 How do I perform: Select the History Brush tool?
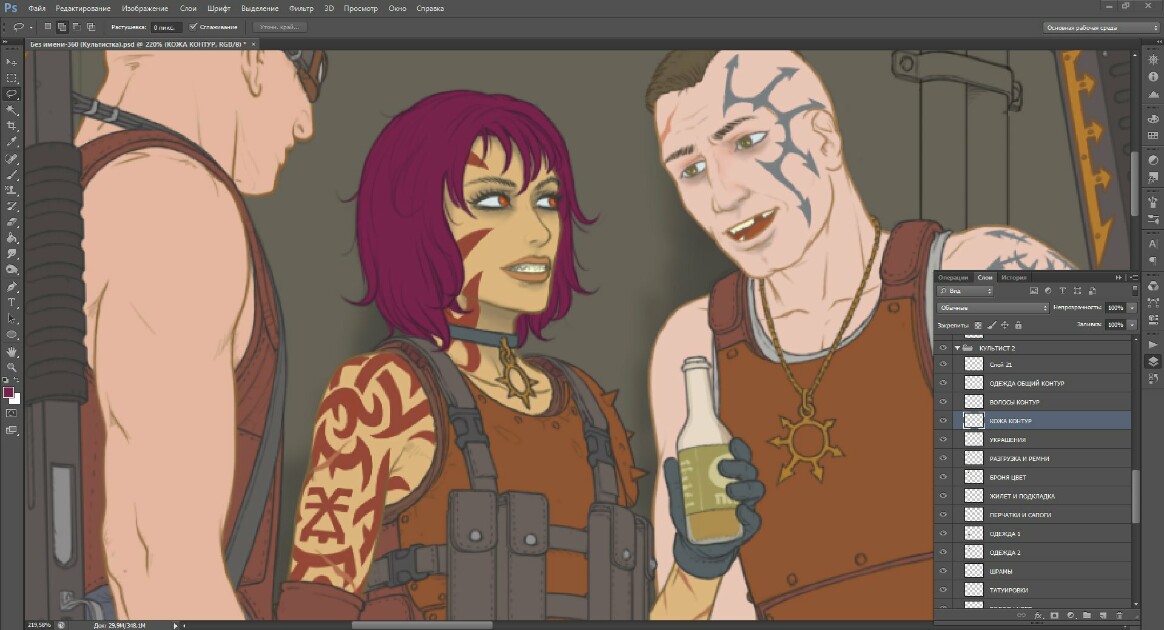tap(11, 206)
